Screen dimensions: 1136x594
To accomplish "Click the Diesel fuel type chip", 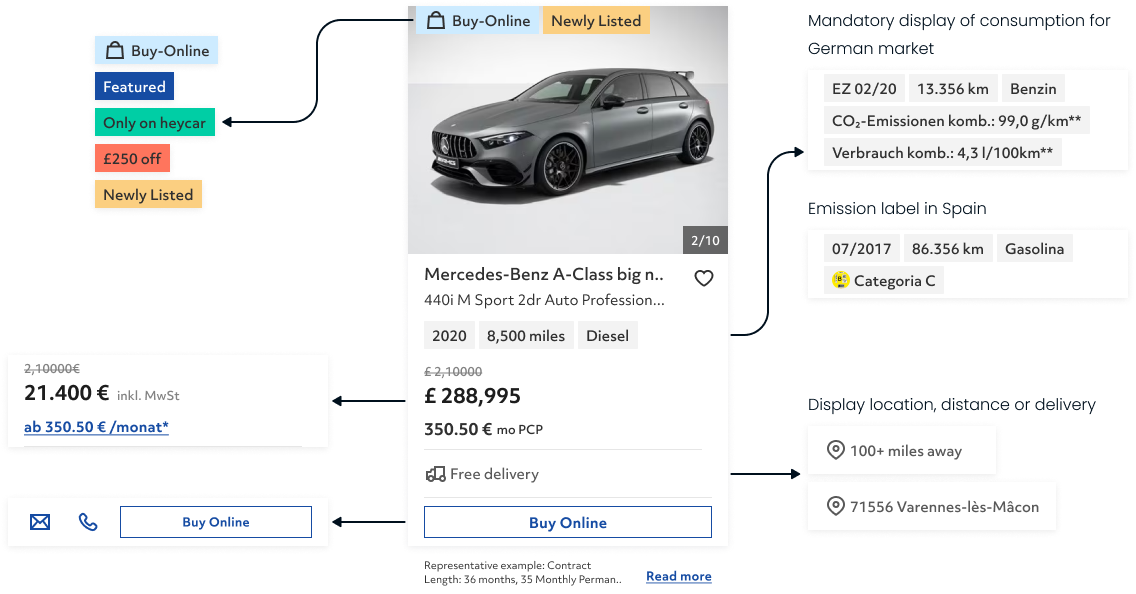I will click(607, 336).
